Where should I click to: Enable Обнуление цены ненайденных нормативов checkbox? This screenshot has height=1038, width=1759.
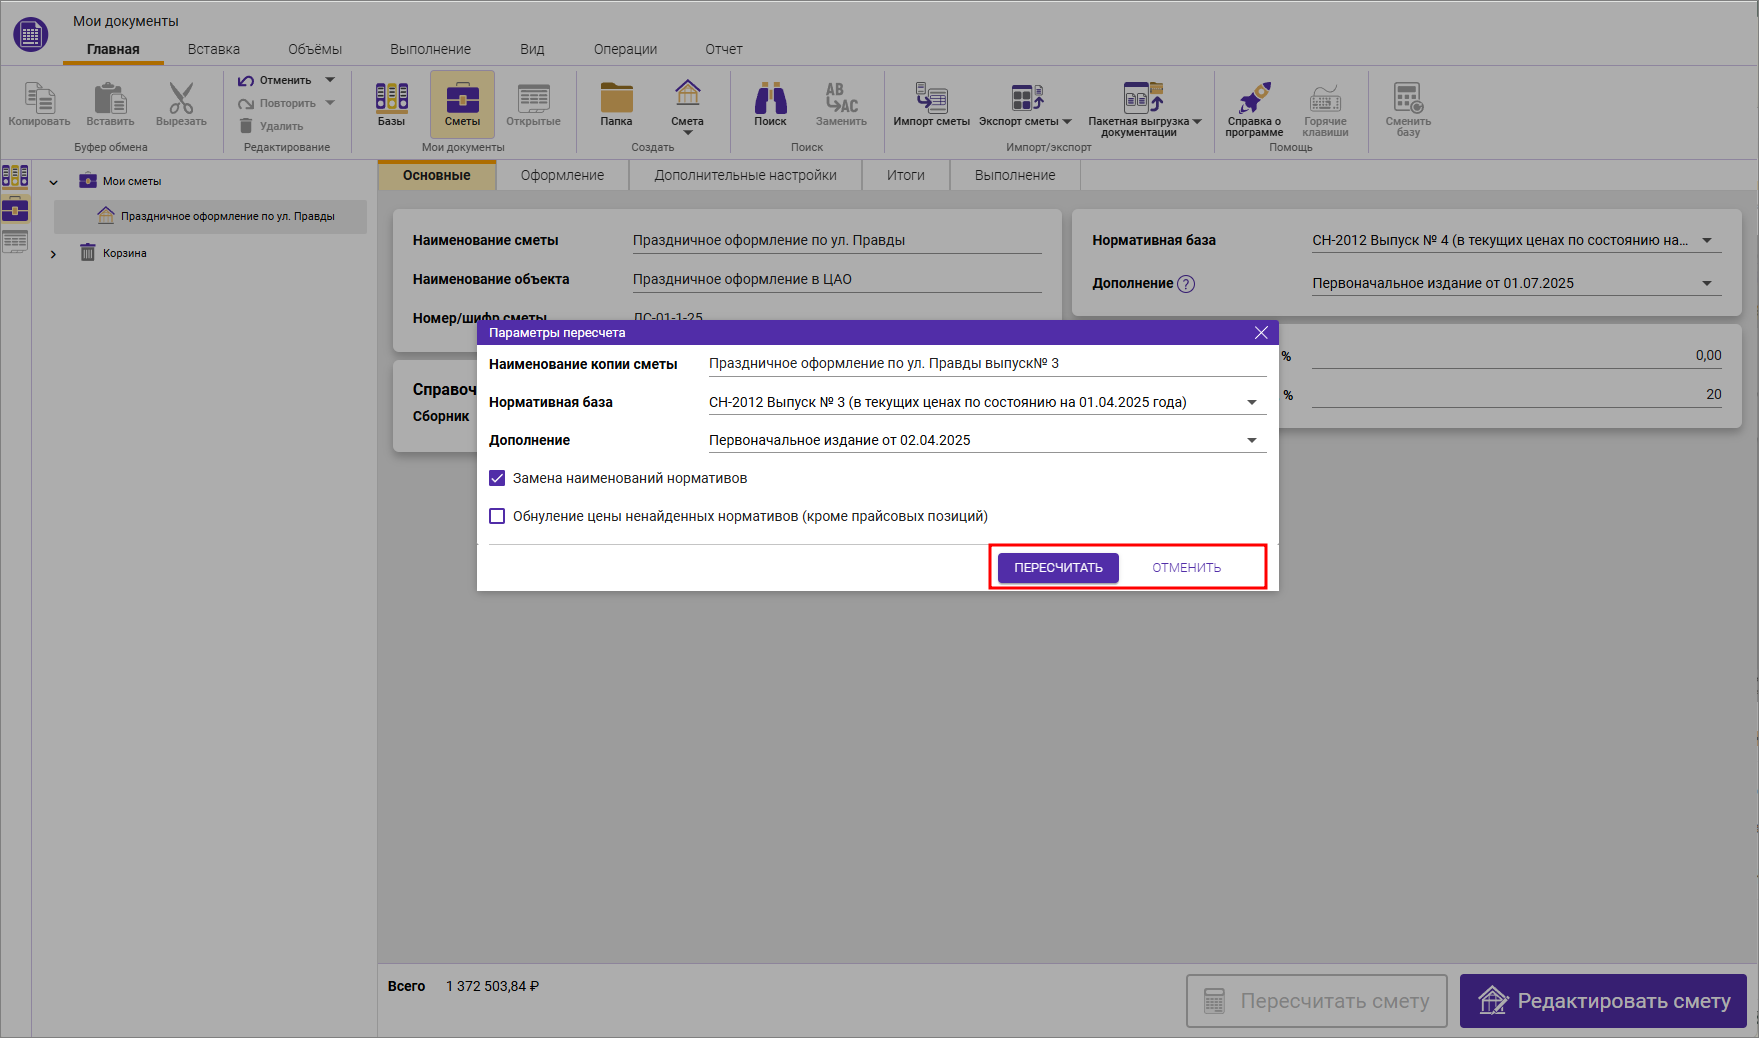tap(497, 516)
